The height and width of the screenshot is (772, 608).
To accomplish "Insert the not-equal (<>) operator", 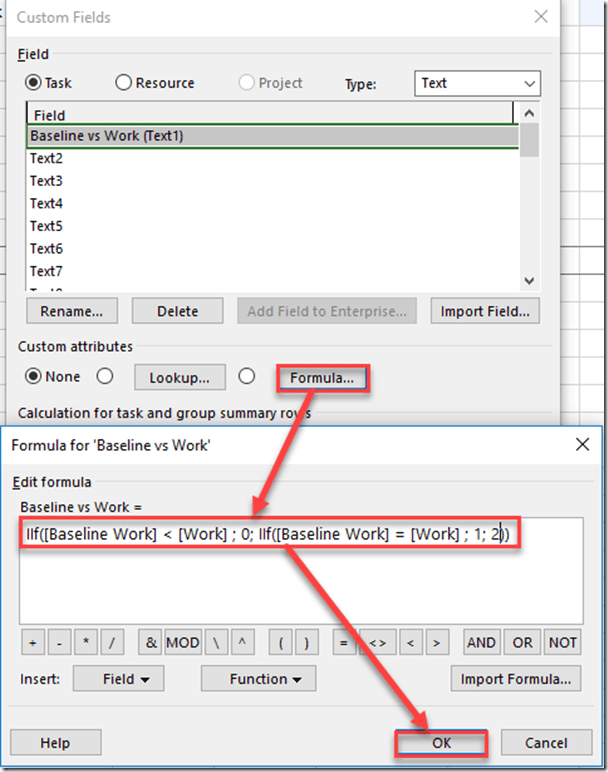I will pos(377,643).
